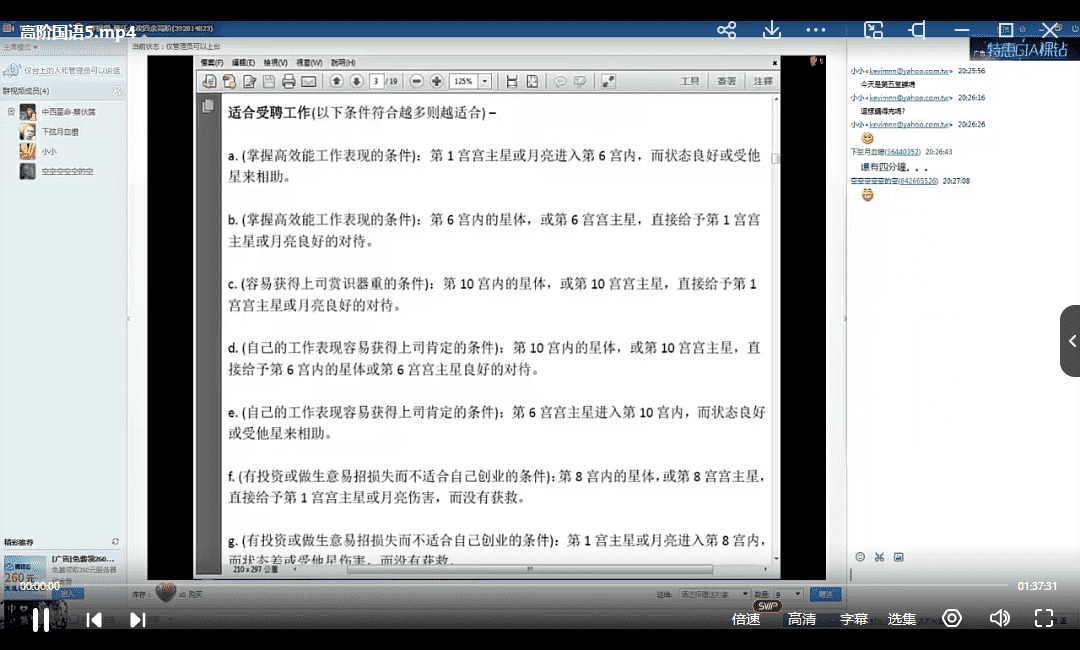
Task: Click the print icon in PDF toolbar
Action: click(288, 81)
